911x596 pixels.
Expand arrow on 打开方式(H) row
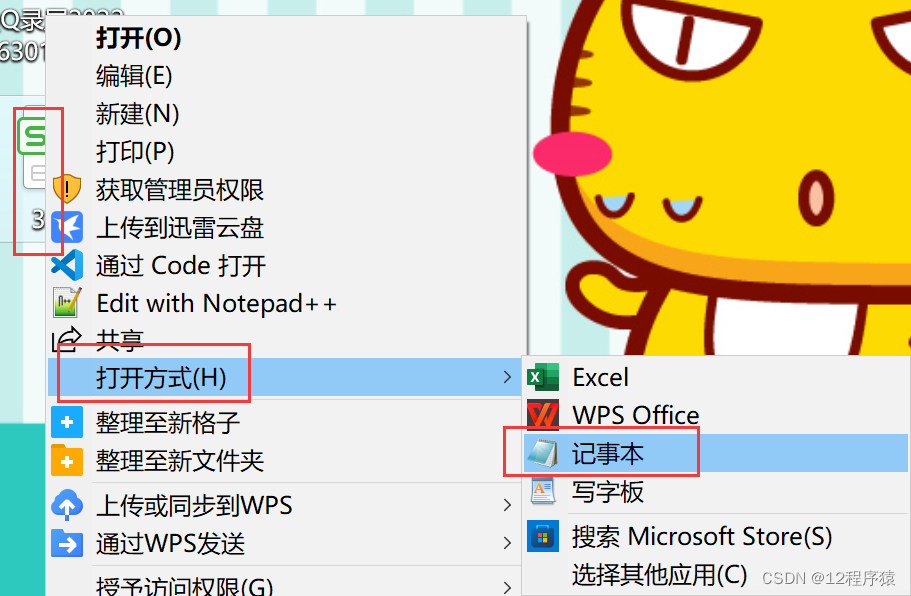point(507,377)
